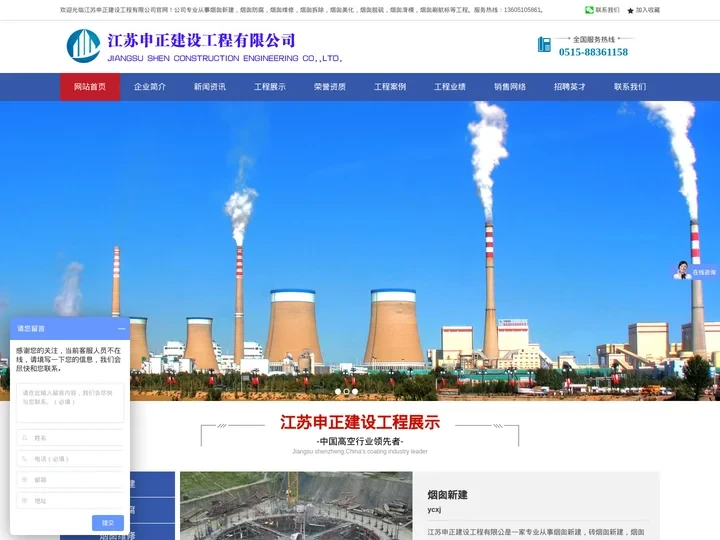Click the power plant banner image

click(x=360, y=251)
